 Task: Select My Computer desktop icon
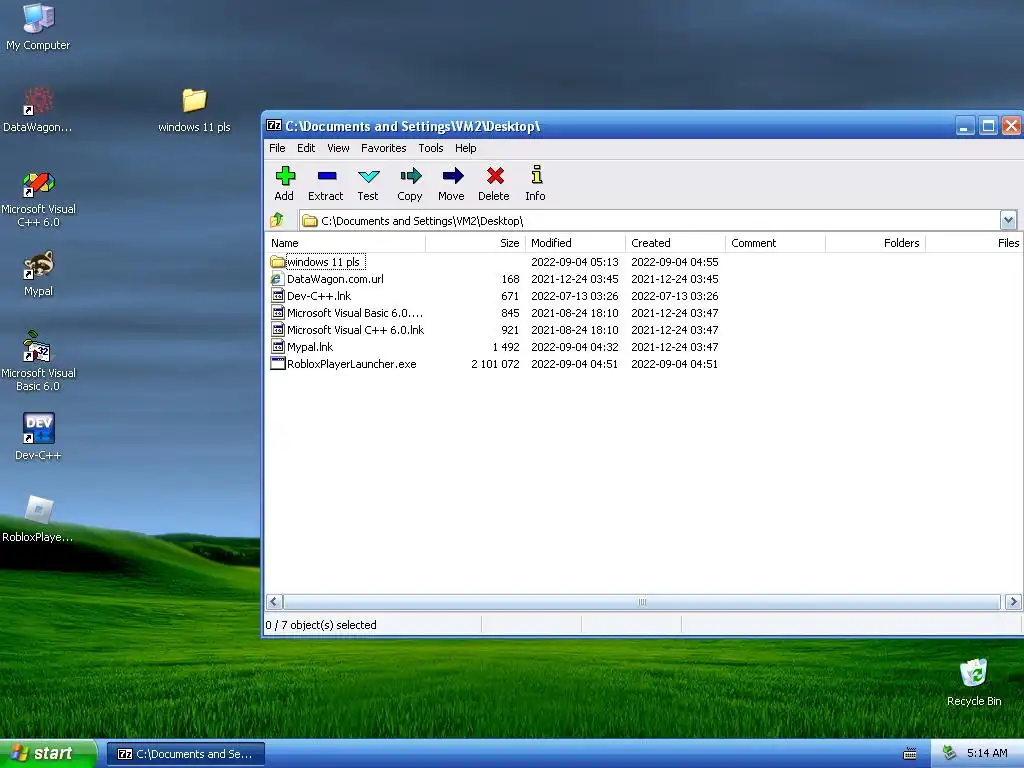pyautogui.click(x=38, y=26)
